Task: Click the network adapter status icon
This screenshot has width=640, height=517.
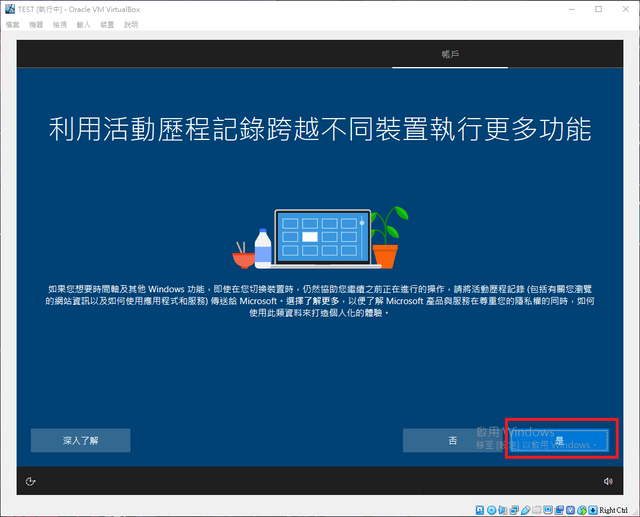Action: tap(514, 510)
